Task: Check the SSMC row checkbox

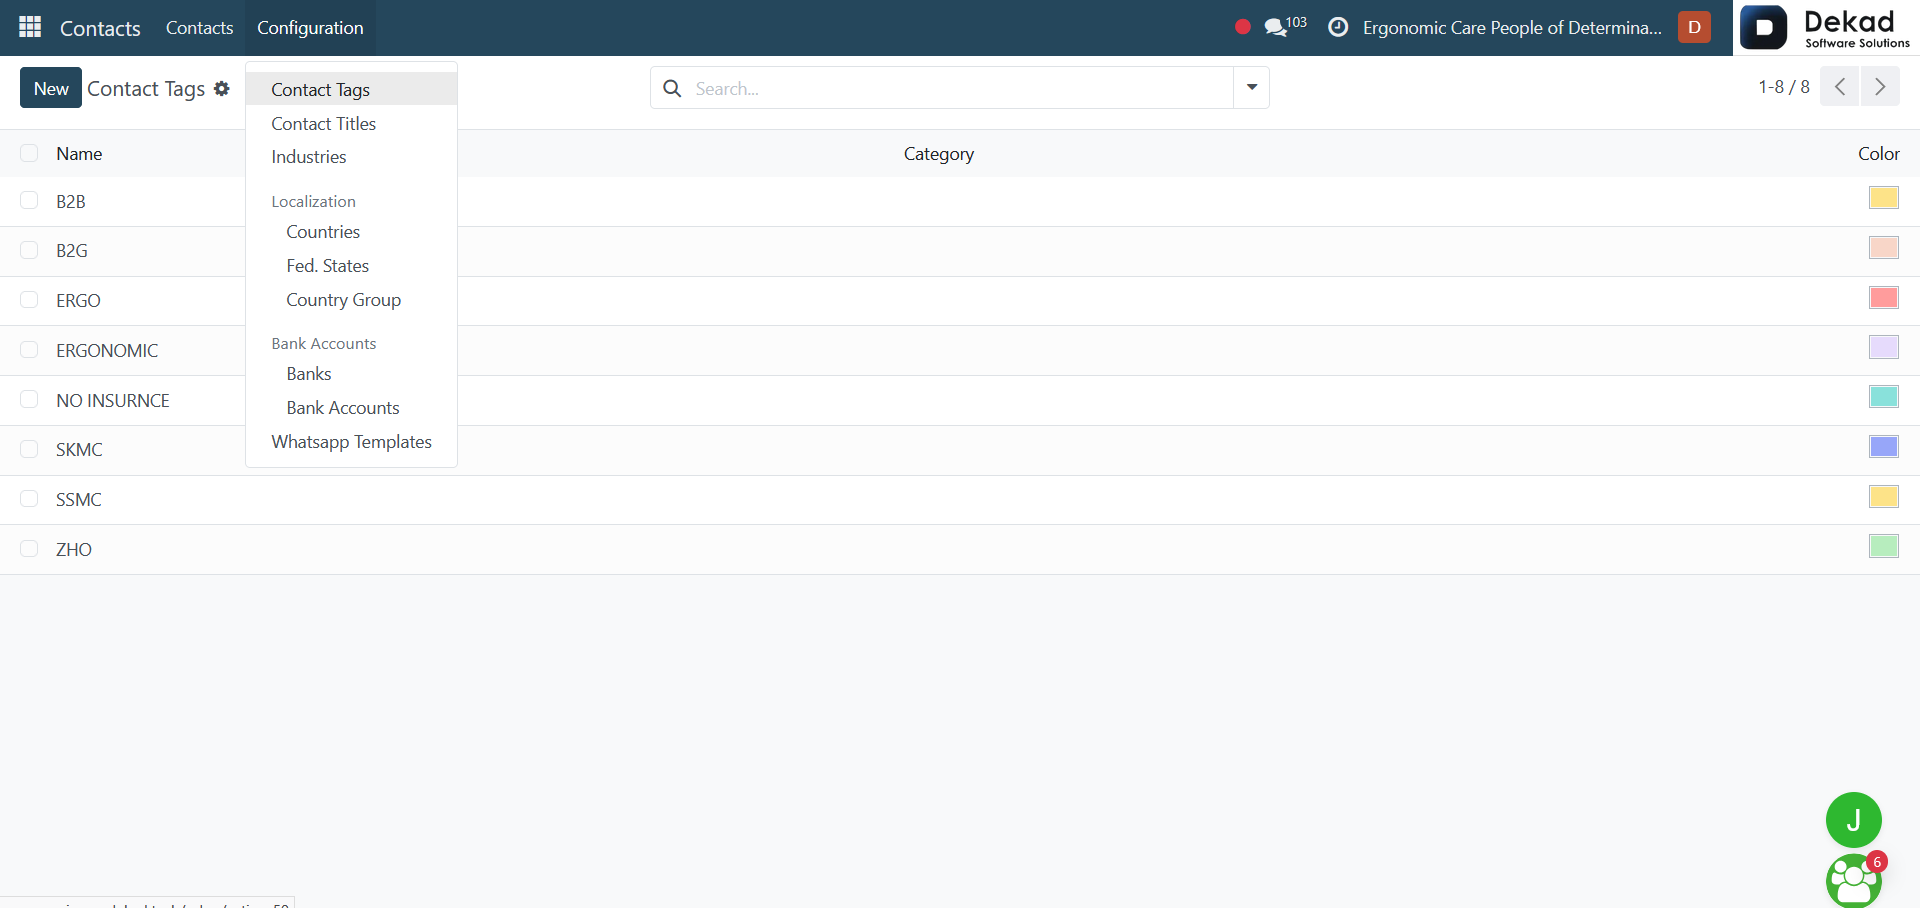Action: tap(29, 499)
